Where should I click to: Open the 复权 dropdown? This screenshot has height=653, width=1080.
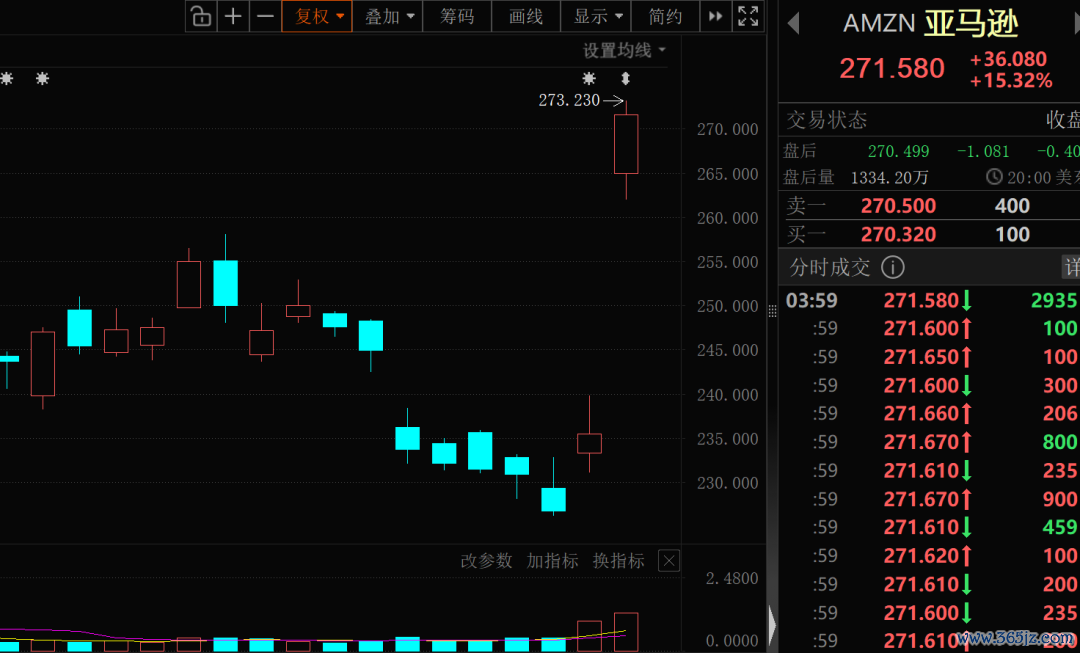click(x=317, y=17)
